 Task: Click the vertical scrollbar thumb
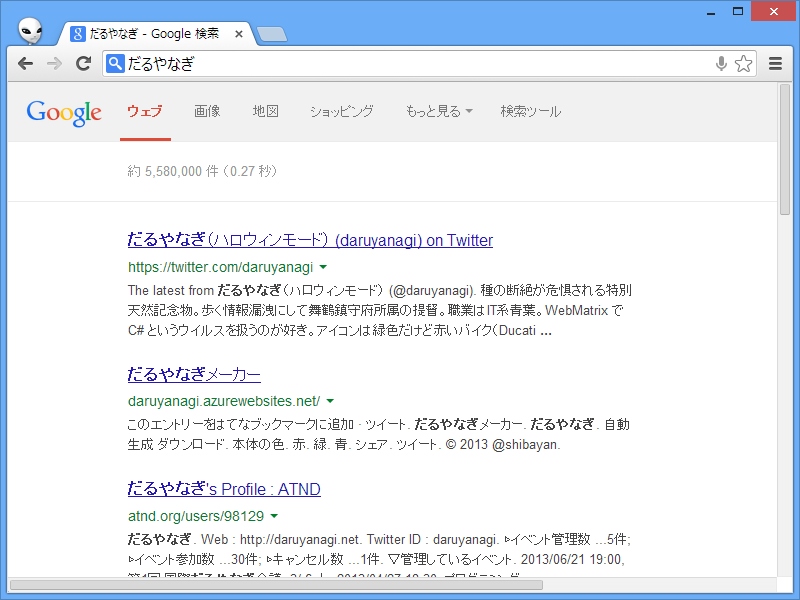pos(785,150)
